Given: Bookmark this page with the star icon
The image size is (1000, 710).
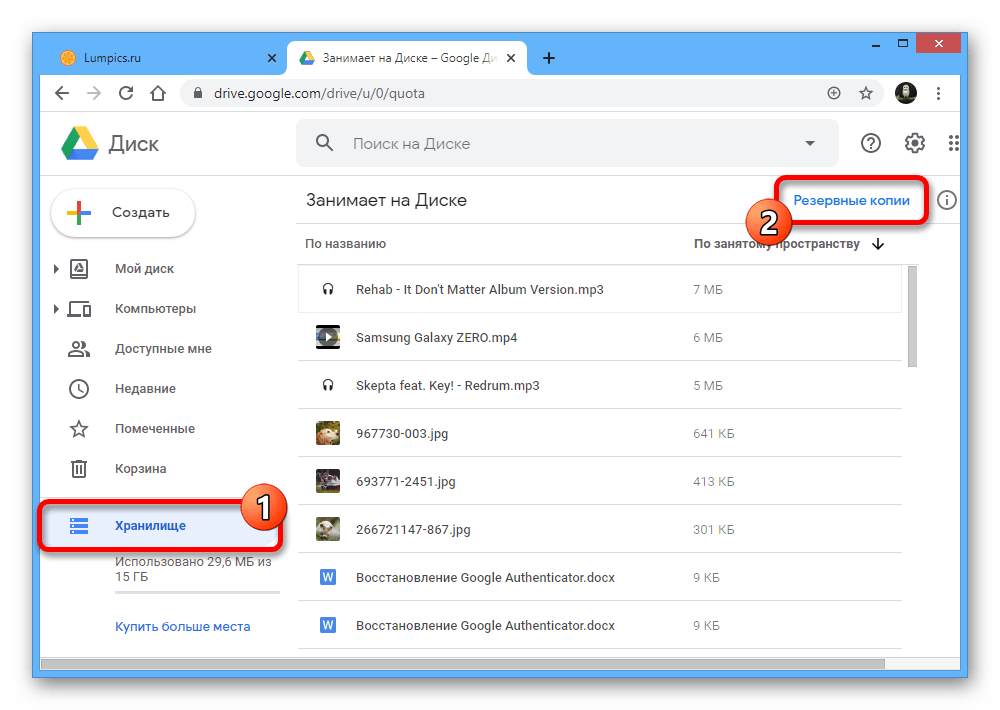Looking at the screenshot, I should 865,93.
